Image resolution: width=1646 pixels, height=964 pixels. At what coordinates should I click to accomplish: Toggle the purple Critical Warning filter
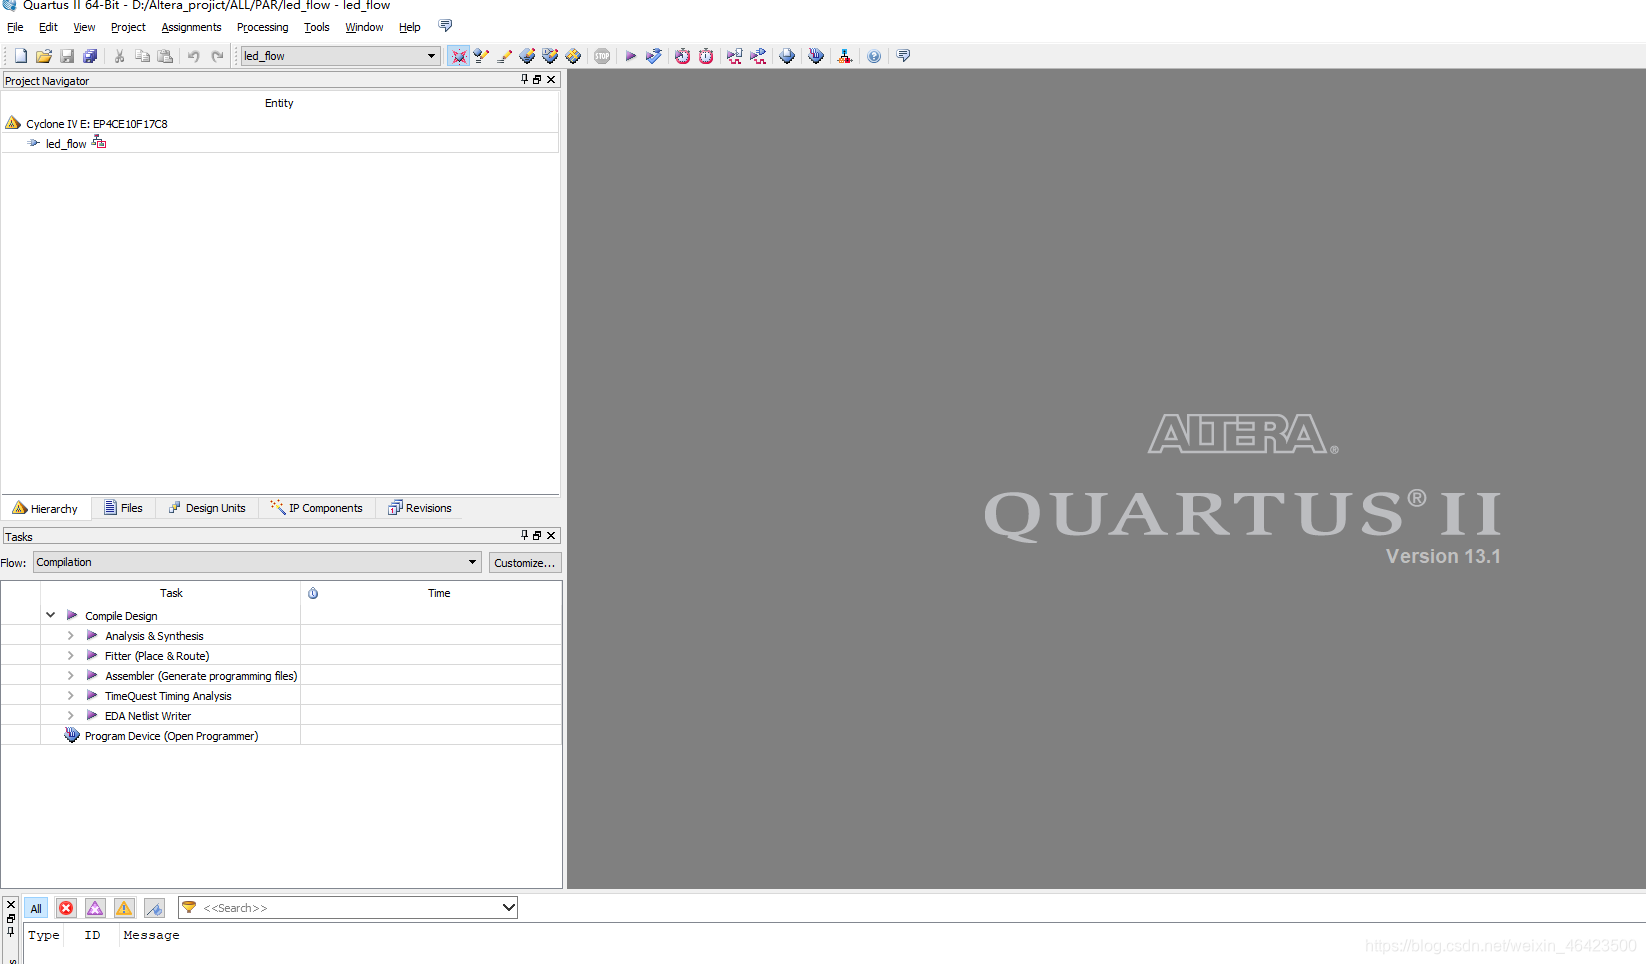tap(95, 908)
